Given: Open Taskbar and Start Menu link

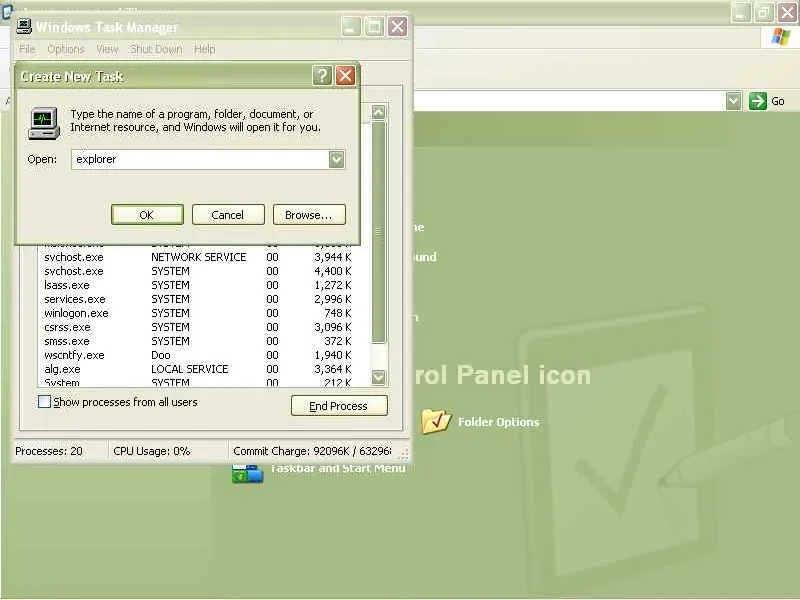Looking at the screenshot, I should click(x=338, y=468).
